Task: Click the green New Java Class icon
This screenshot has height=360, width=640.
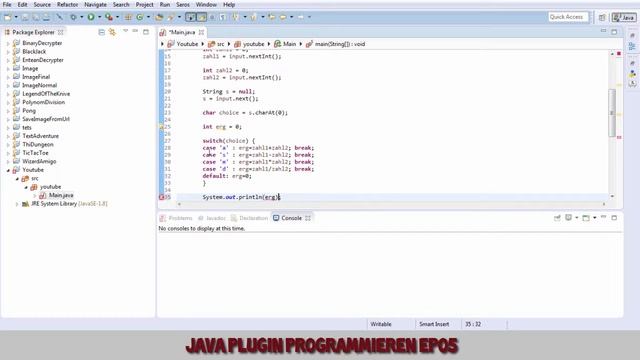Action: pyautogui.click(x=140, y=17)
